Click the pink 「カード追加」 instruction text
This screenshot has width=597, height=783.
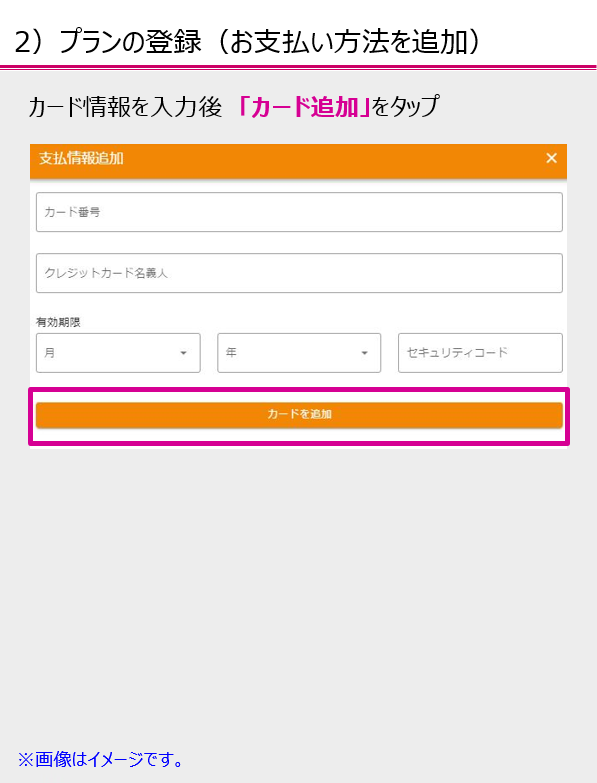(304, 106)
